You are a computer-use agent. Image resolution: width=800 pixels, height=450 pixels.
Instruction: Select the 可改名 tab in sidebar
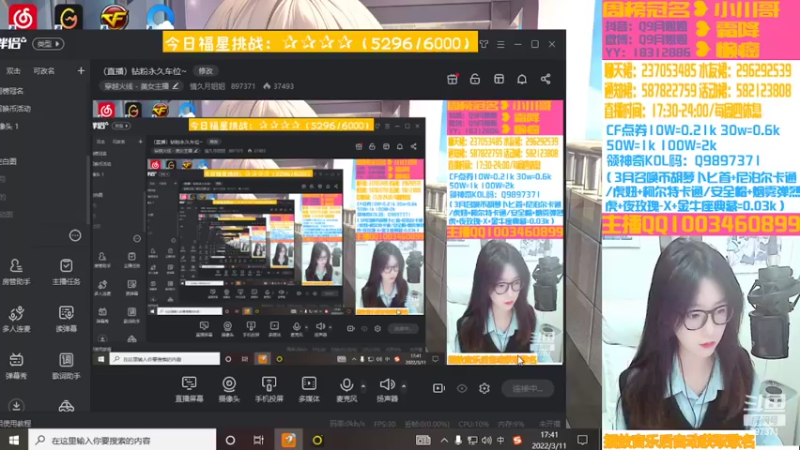(44, 71)
